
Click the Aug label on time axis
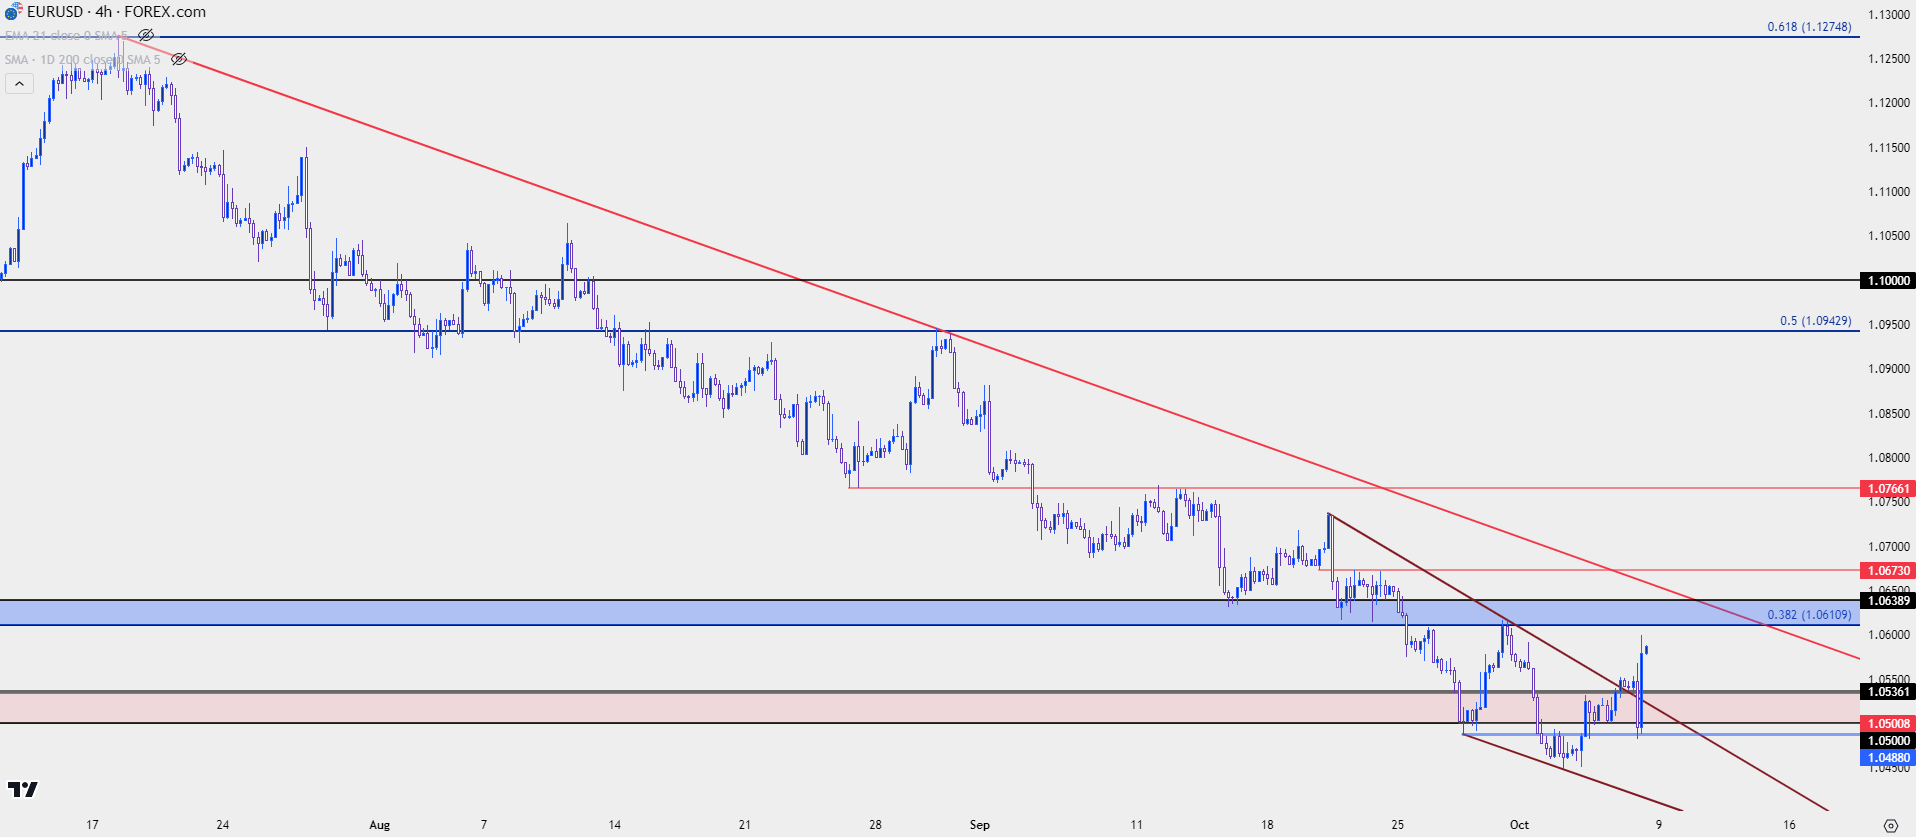pyautogui.click(x=379, y=825)
